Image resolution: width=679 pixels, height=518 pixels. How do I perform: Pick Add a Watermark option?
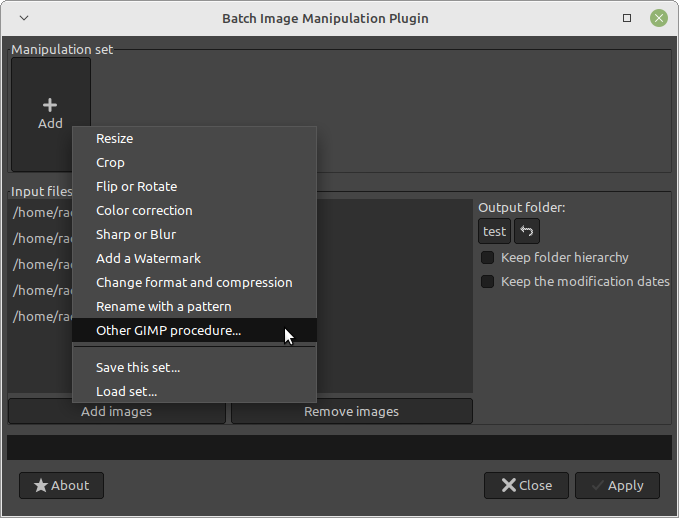pos(194,259)
